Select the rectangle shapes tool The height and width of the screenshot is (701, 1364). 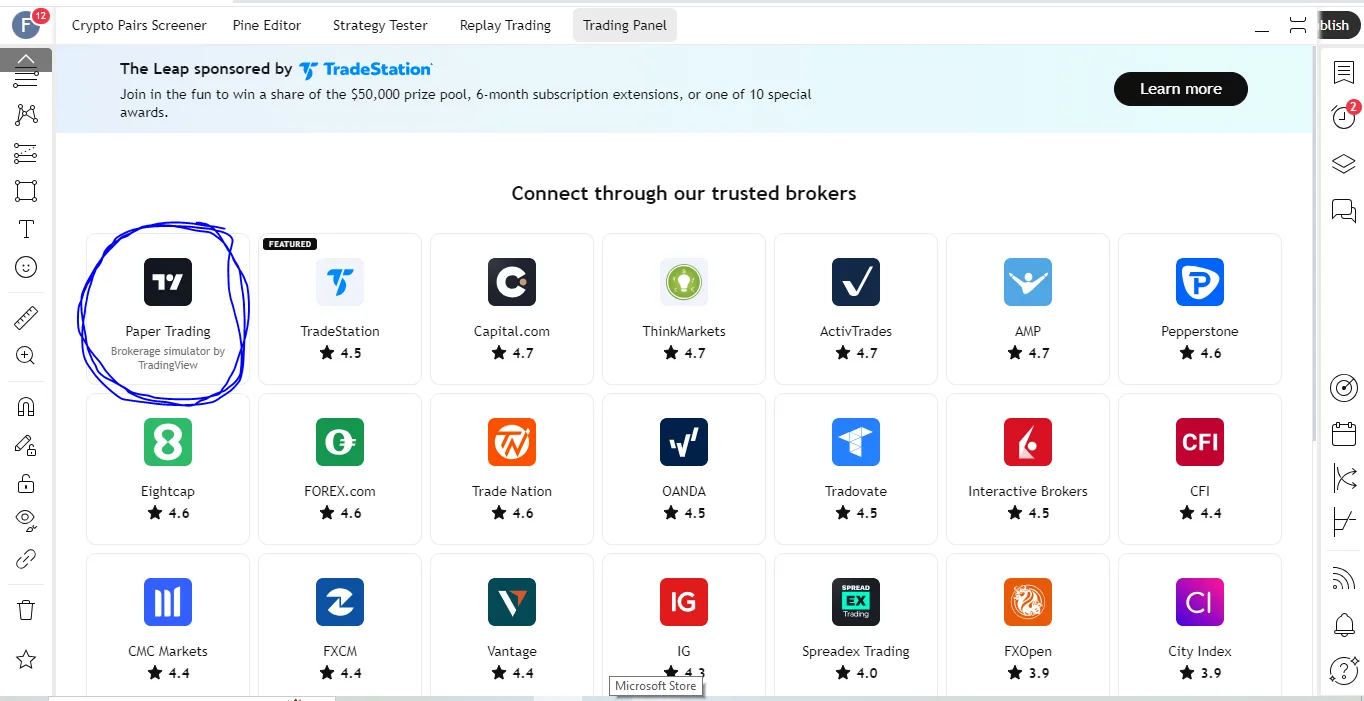coord(26,191)
